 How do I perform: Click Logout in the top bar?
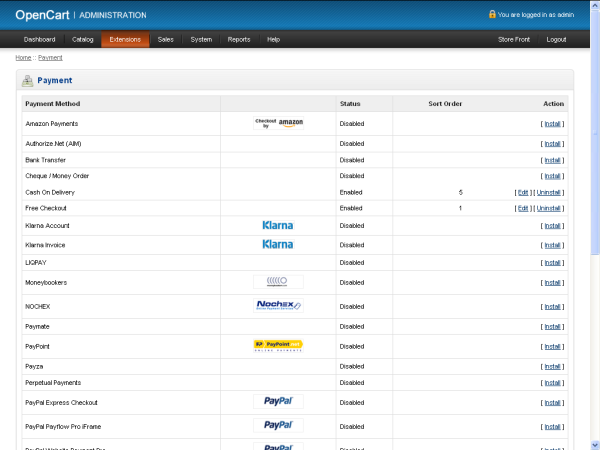click(556, 39)
